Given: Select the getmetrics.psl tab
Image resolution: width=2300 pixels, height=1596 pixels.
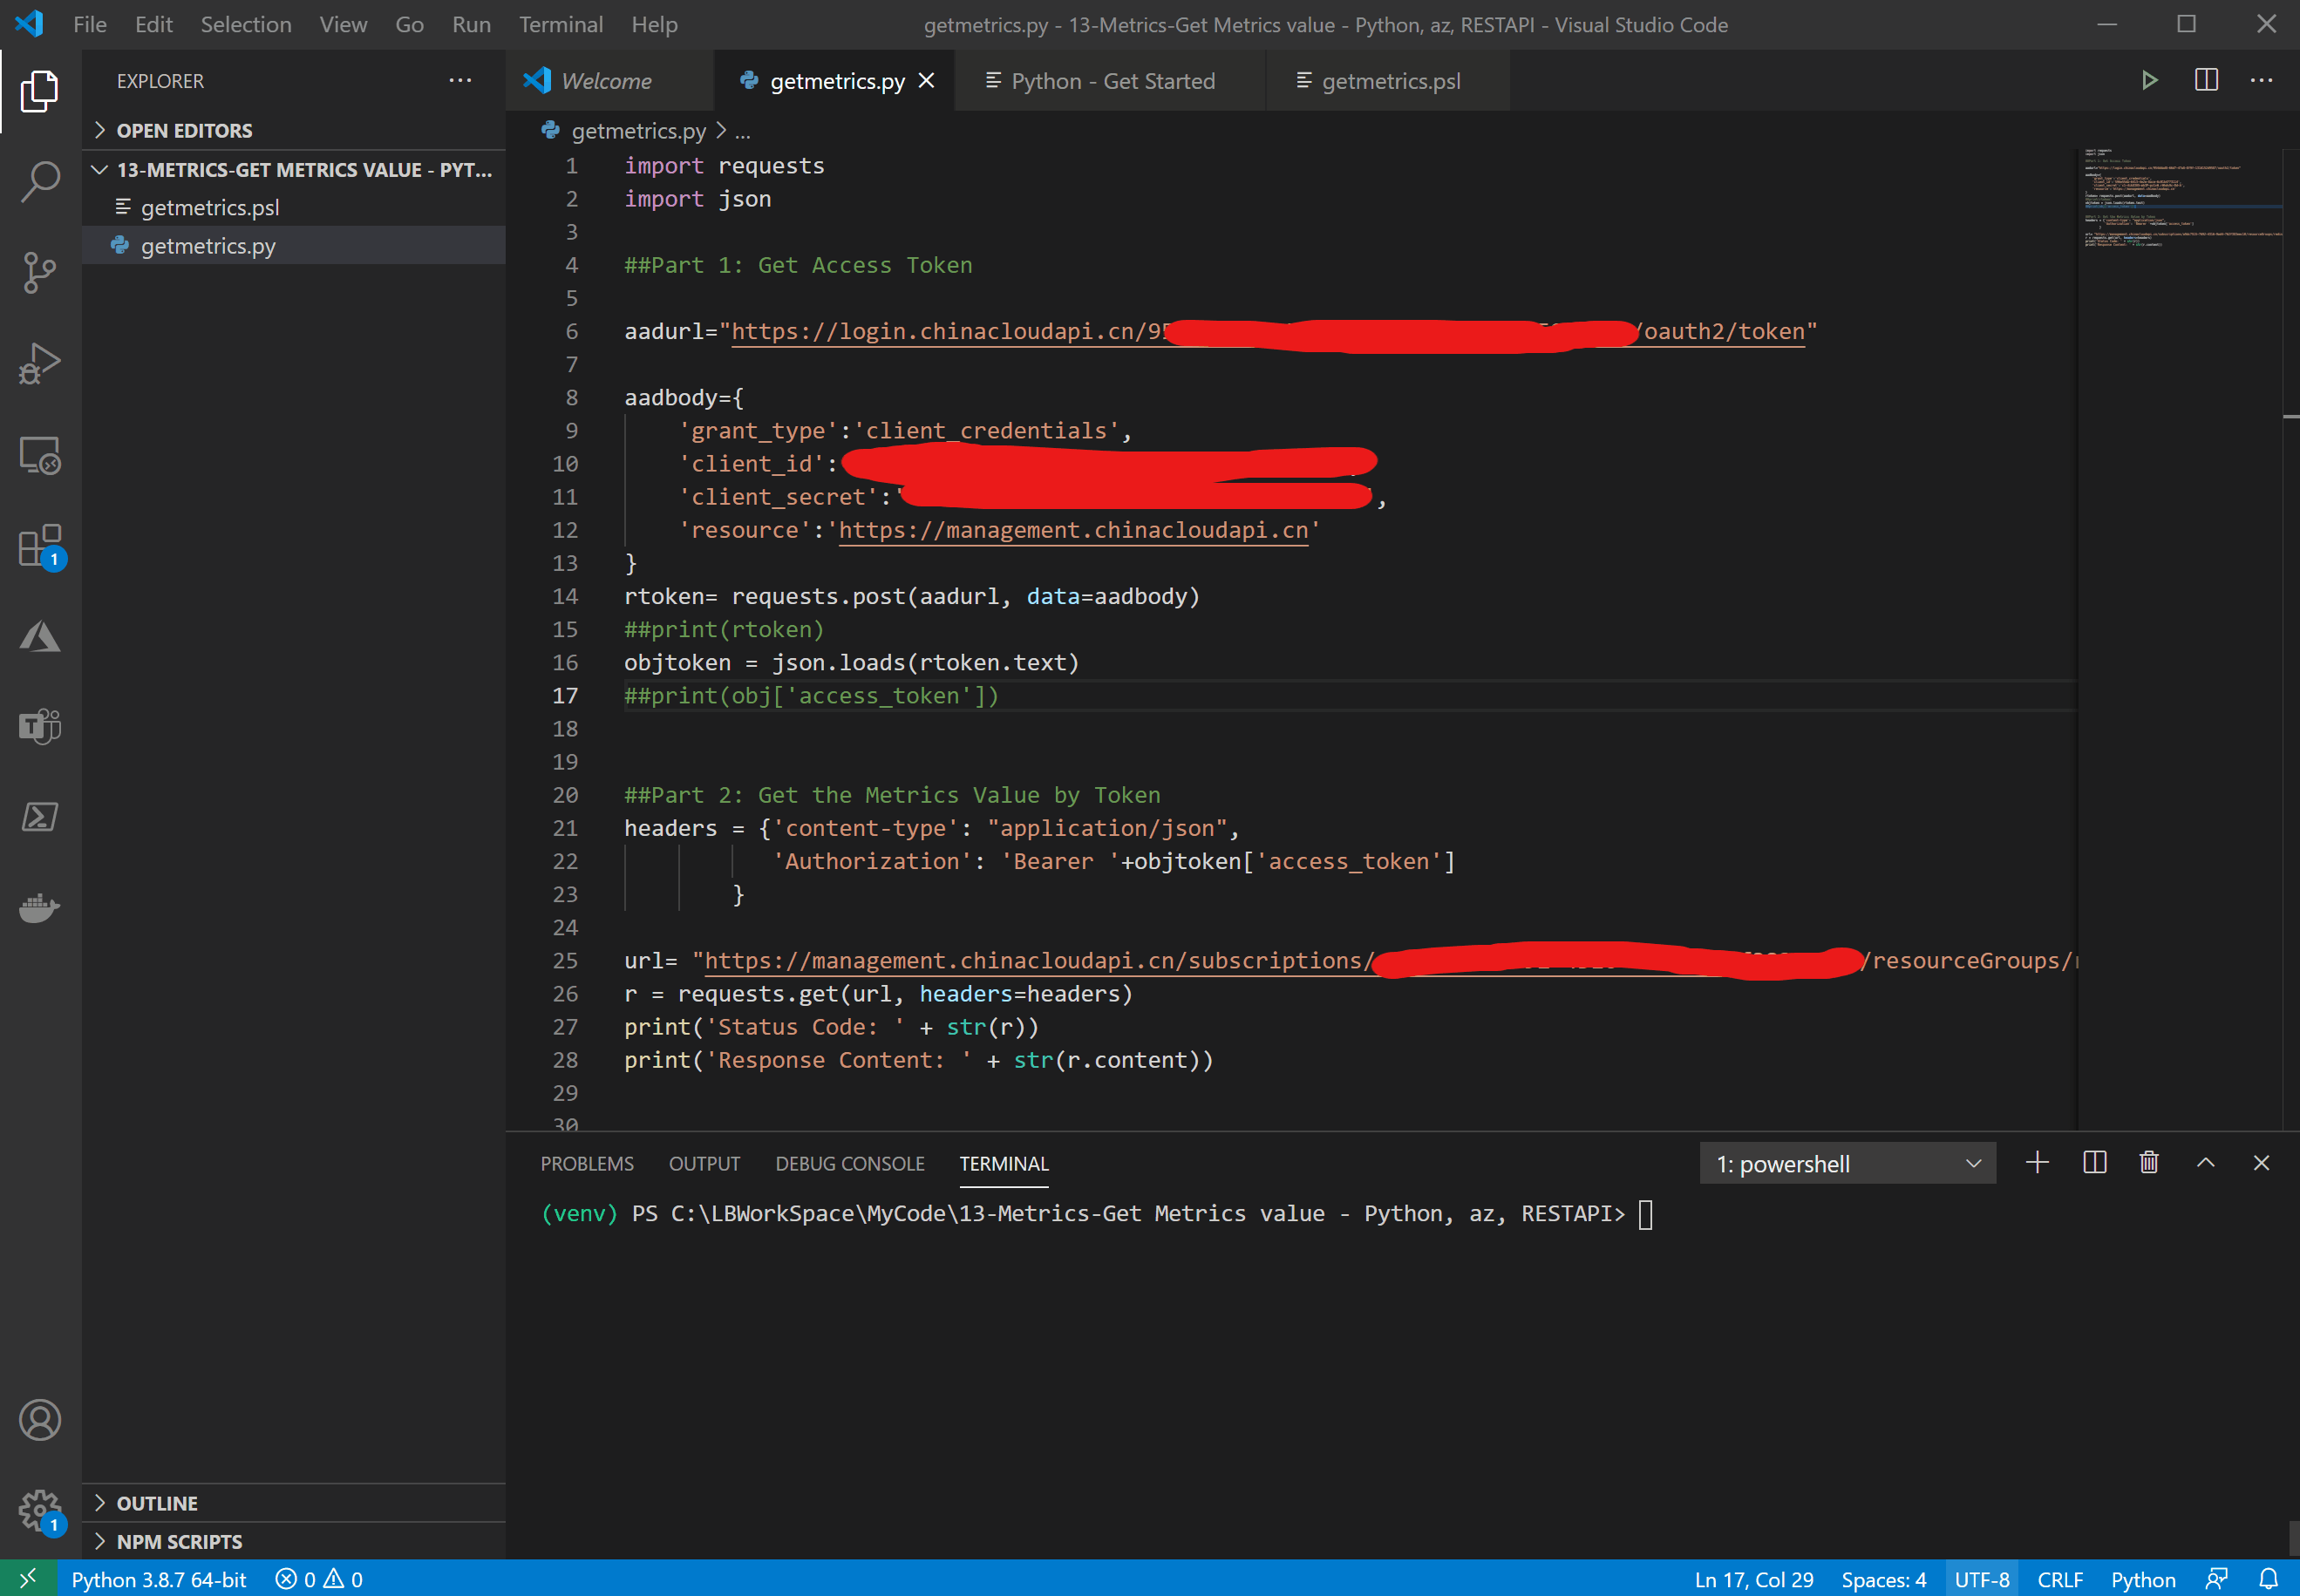Looking at the screenshot, I should [x=1390, y=78].
